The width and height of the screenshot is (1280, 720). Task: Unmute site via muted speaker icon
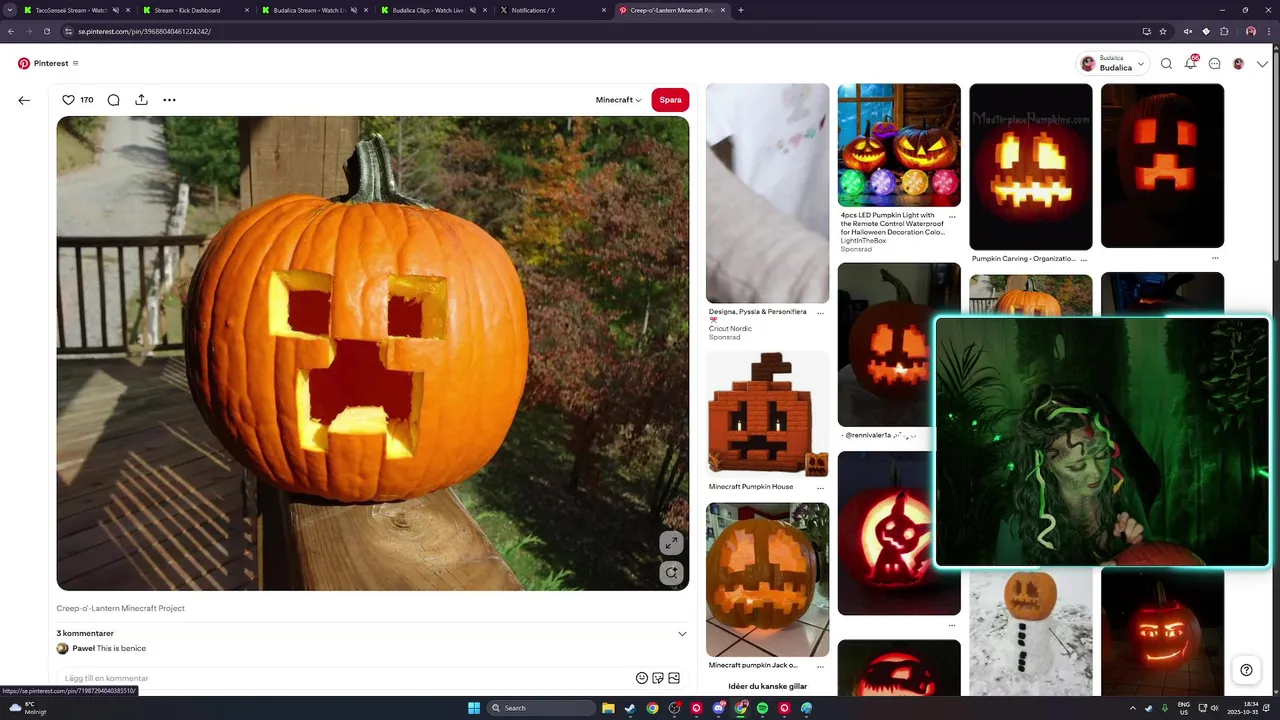(1186, 31)
